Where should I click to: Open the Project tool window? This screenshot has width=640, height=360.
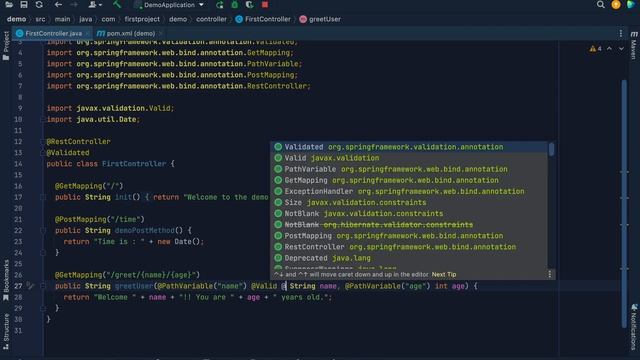click(x=6, y=46)
